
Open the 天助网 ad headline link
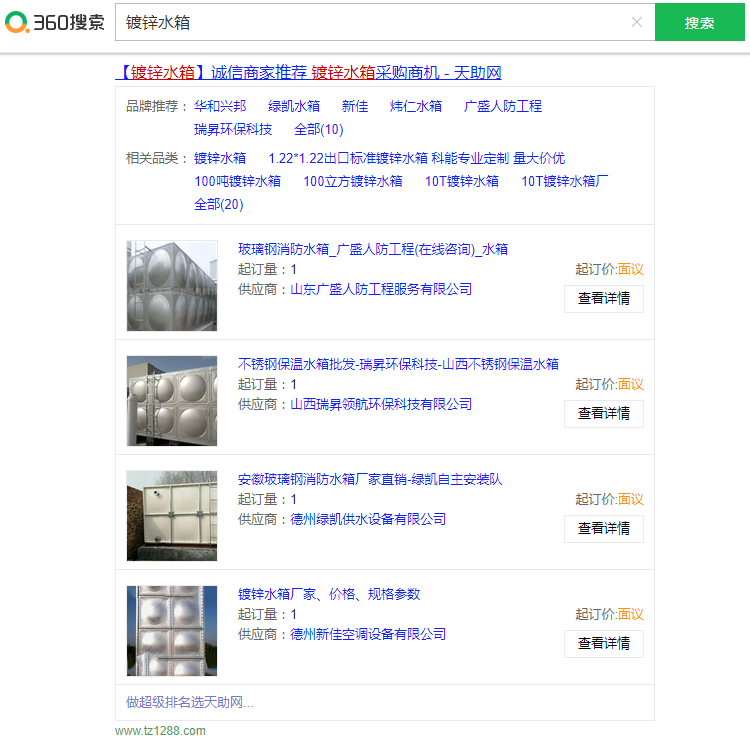click(308, 72)
